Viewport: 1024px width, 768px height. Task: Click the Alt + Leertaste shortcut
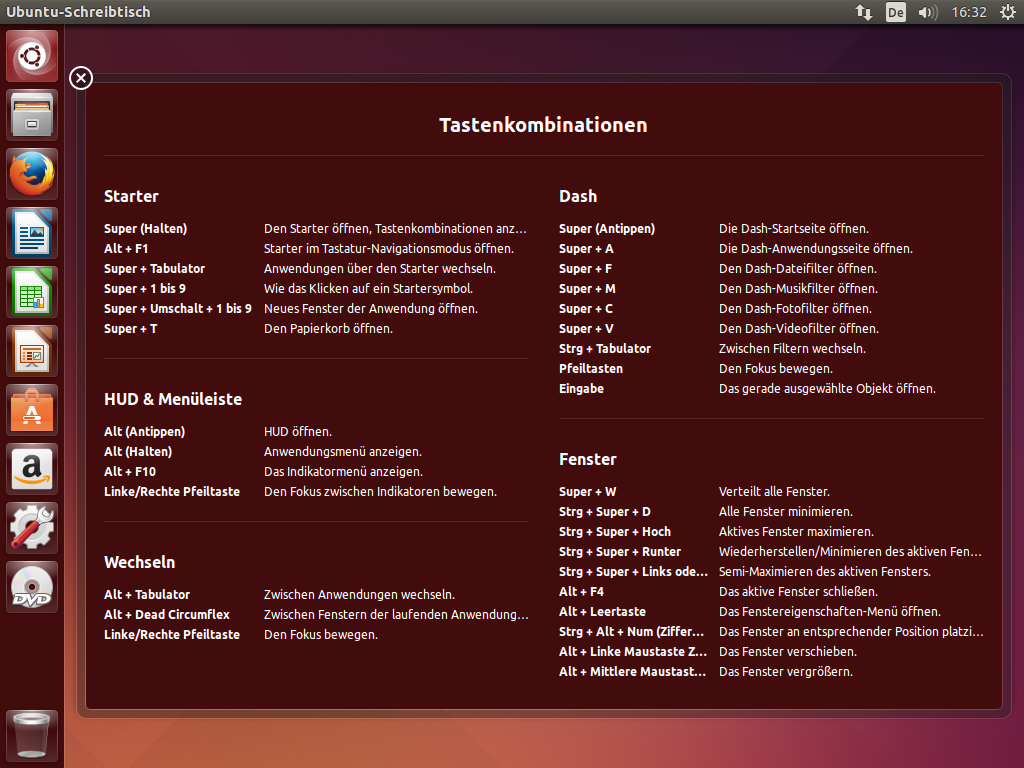tap(602, 612)
